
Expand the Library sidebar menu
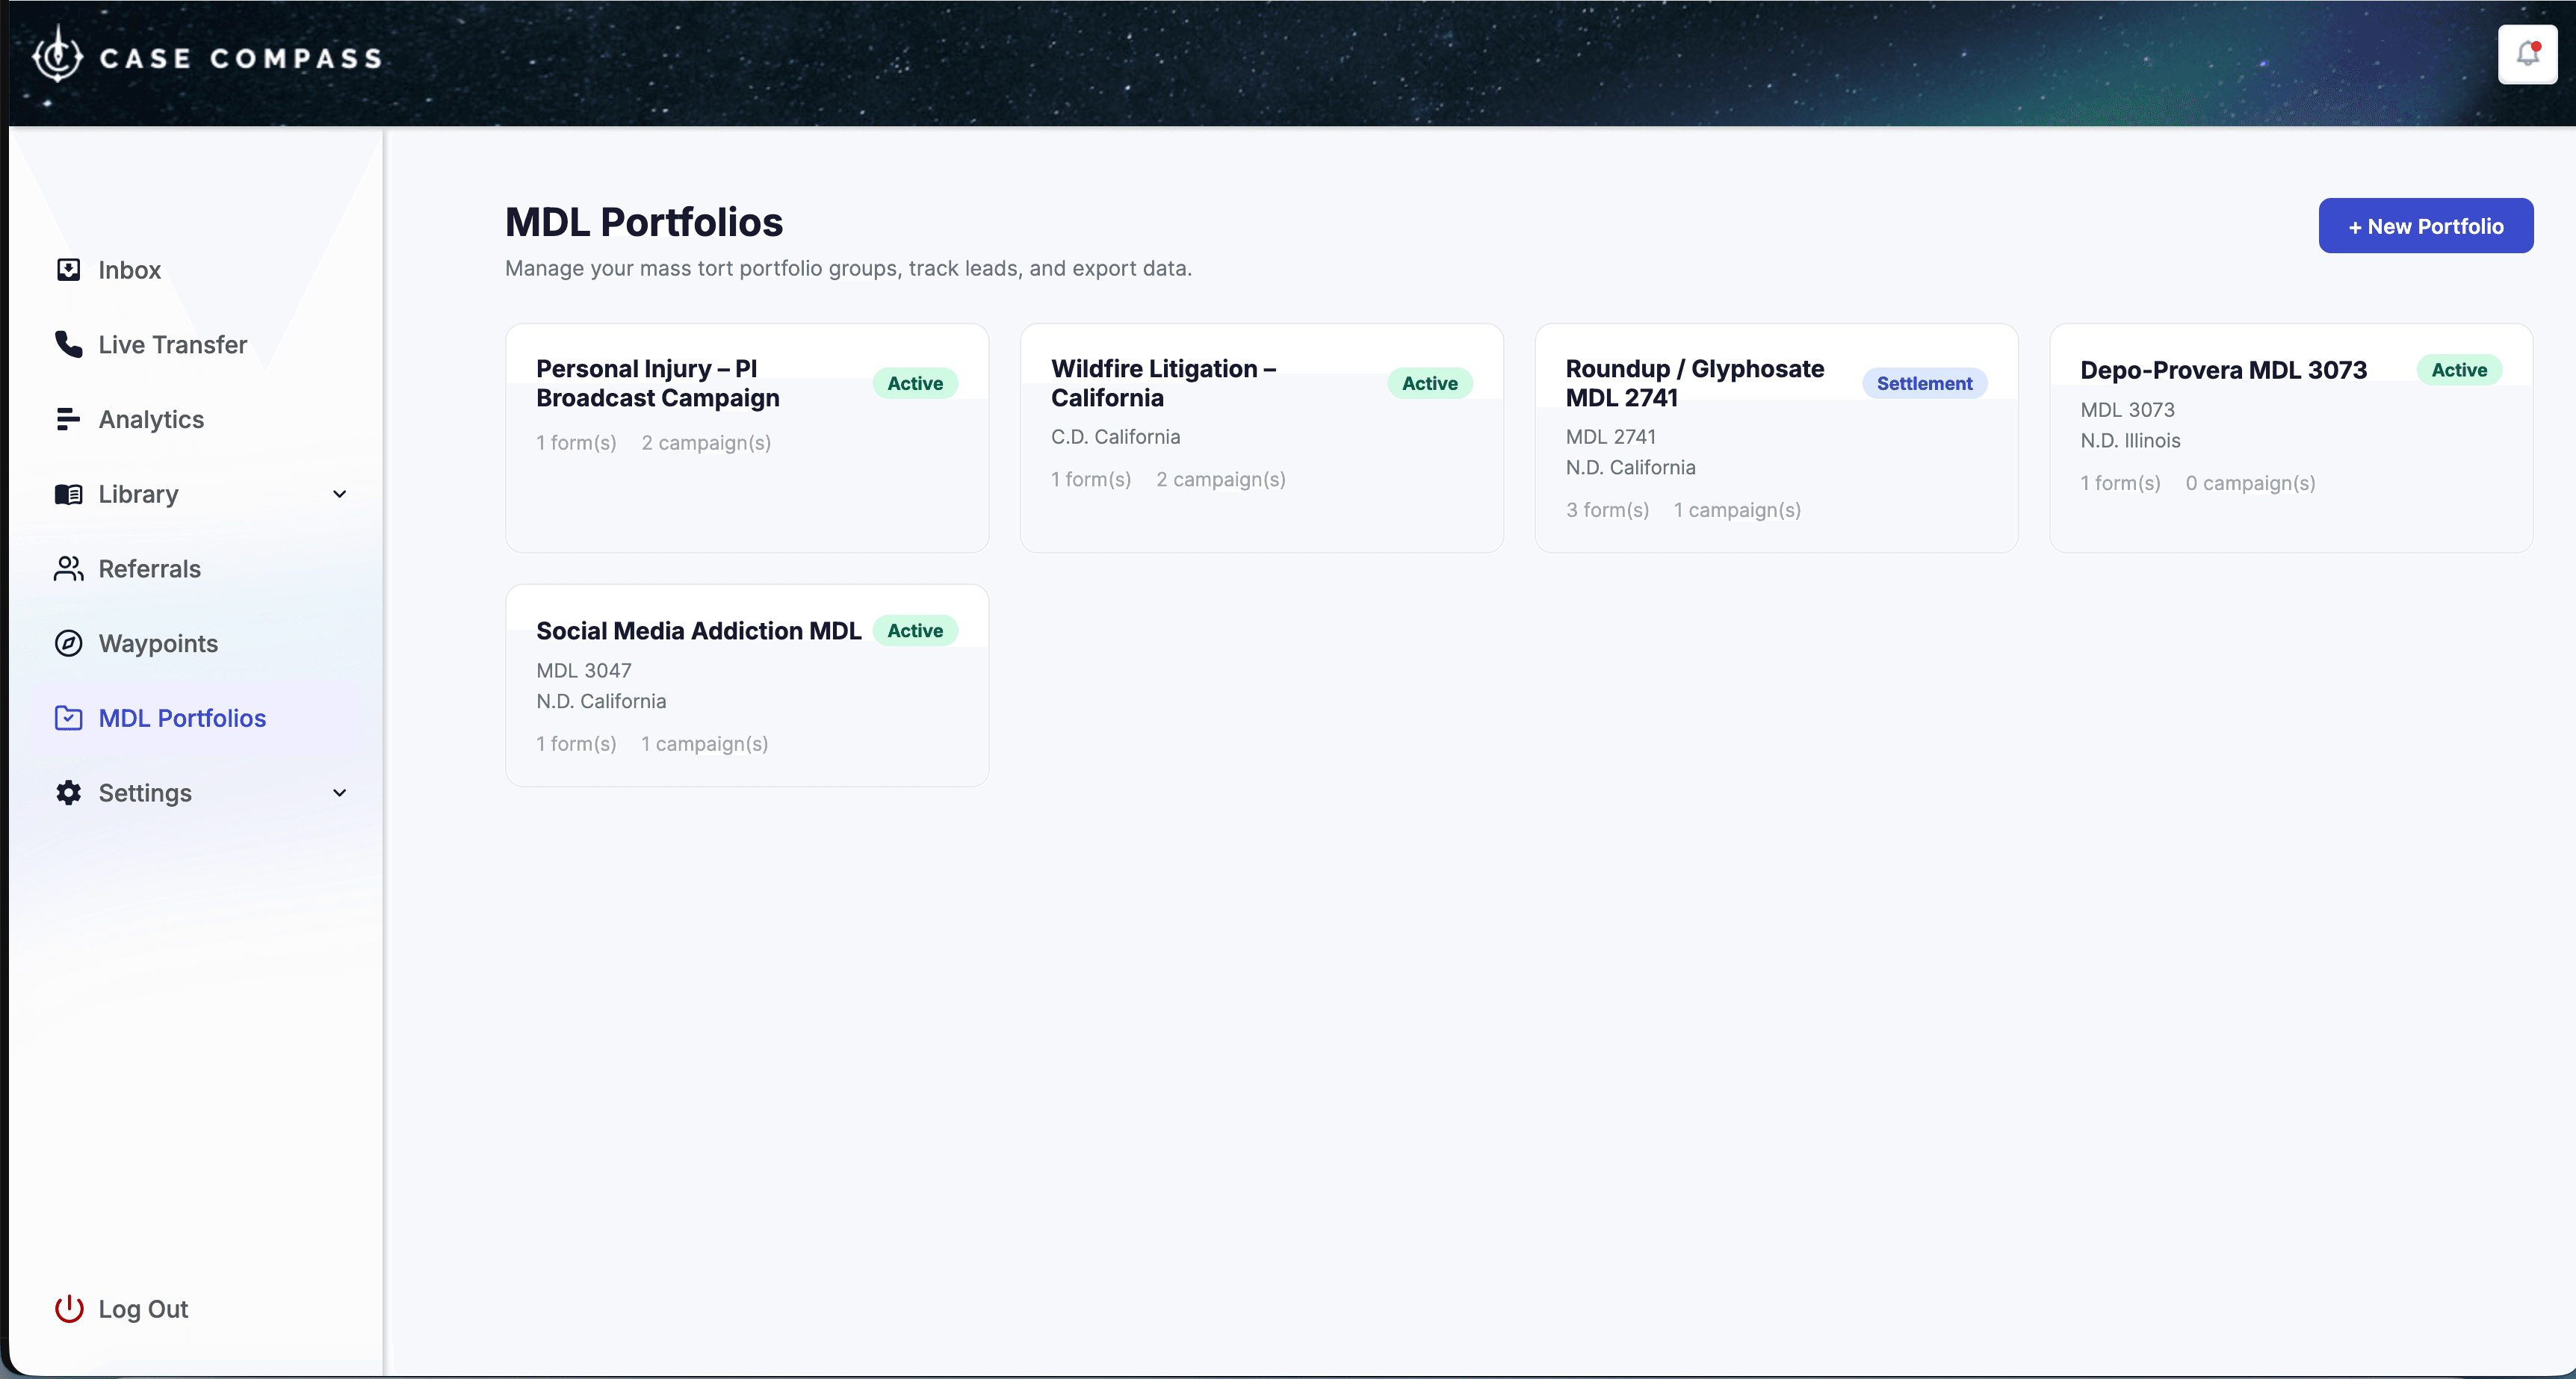click(x=340, y=494)
